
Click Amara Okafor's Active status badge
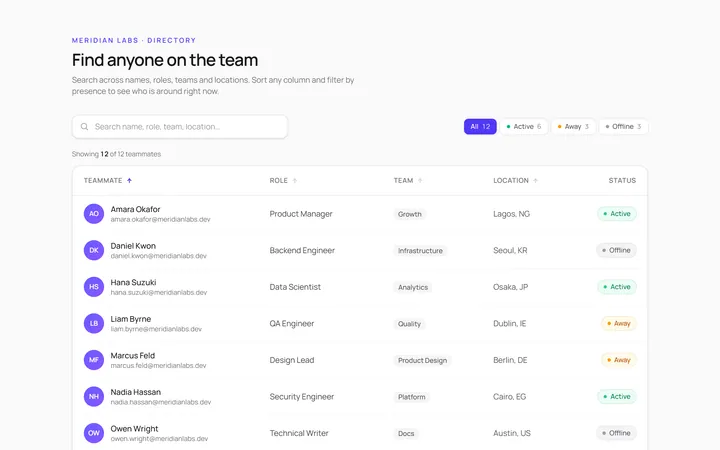click(x=617, y=214)
